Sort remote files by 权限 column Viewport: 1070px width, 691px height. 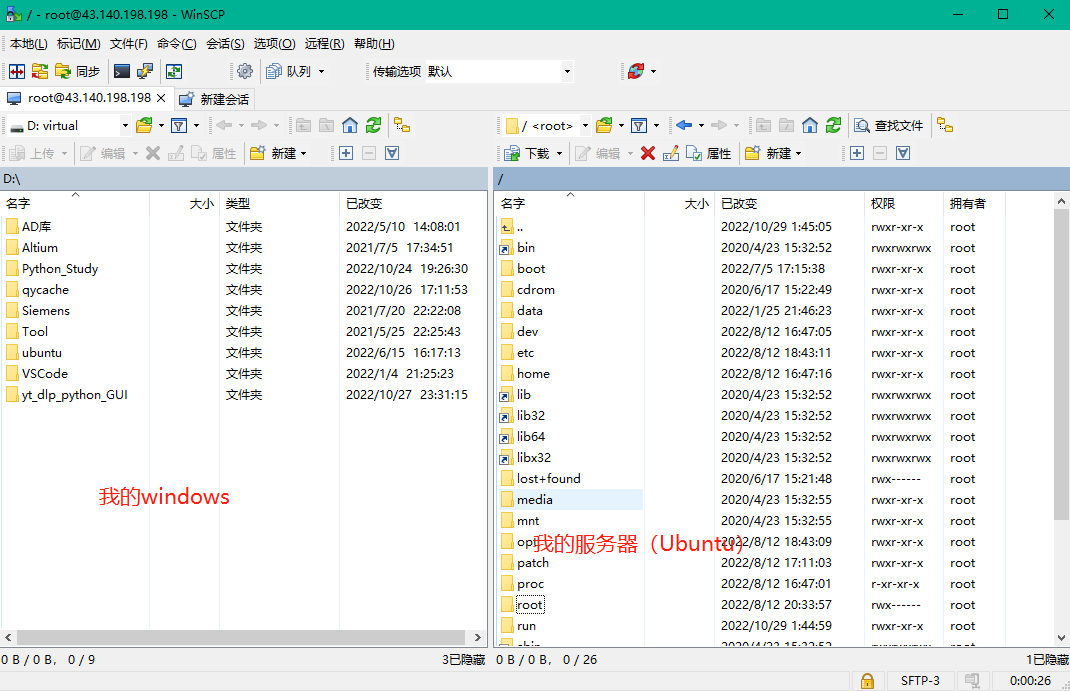[x=903, y=203]
